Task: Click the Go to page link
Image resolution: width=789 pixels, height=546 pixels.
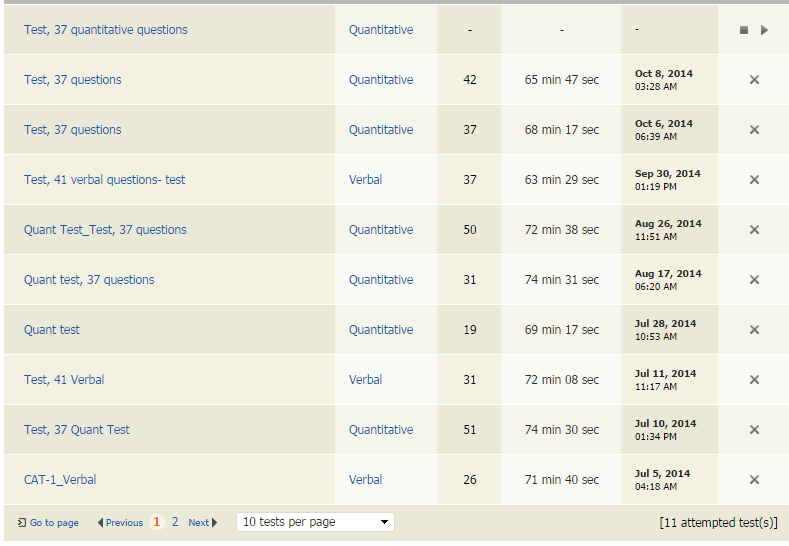Action: (x=49, y=522)
